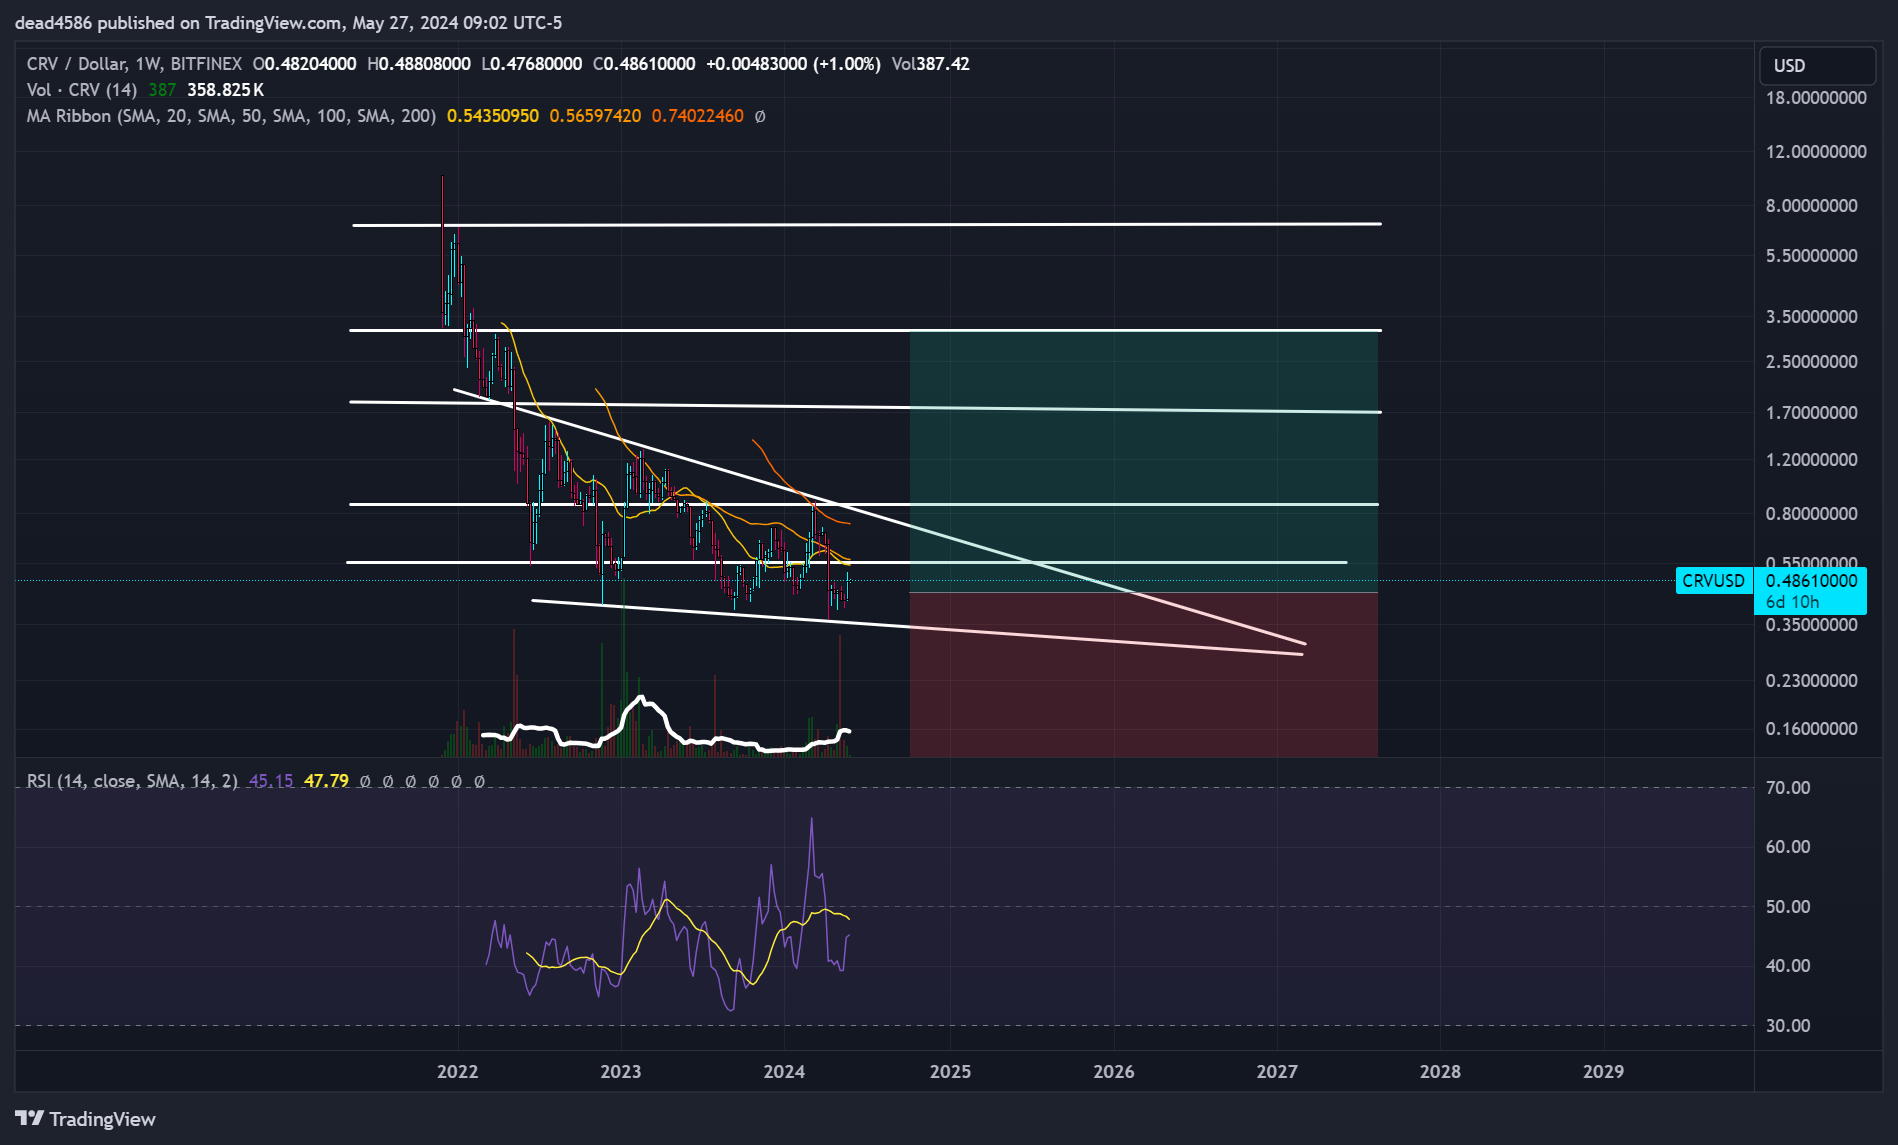Click the 0.54350950 SMA 20 value
1898x1145 pixels.
[493, 116]
